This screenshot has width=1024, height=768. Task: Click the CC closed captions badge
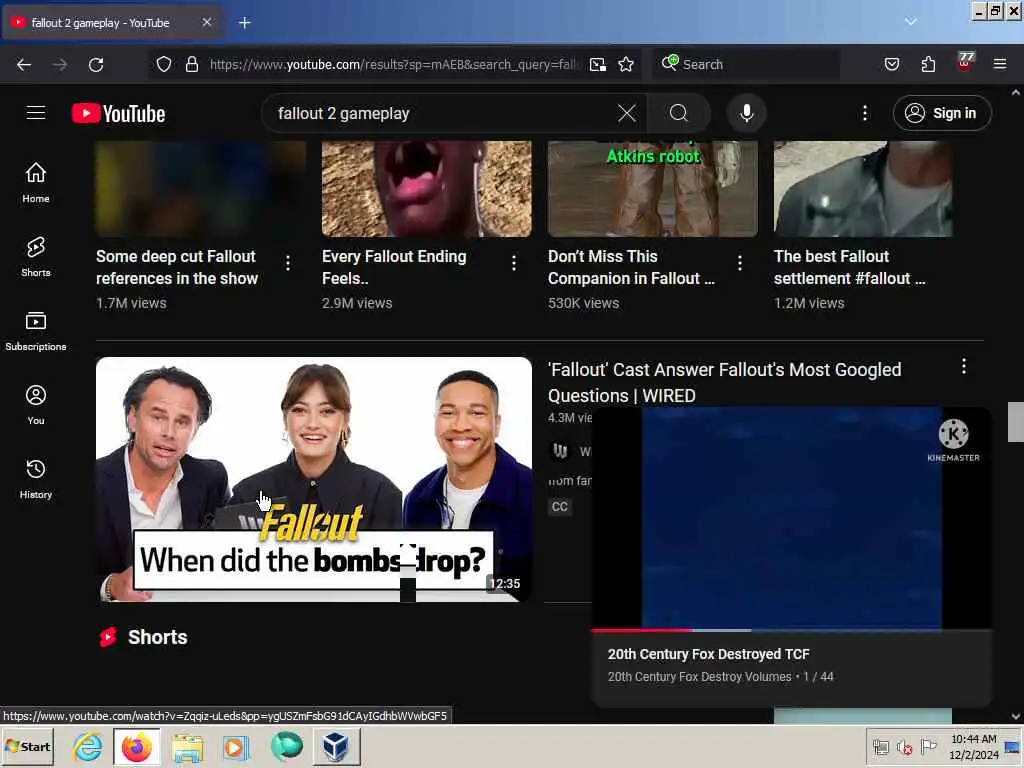click(x=560, y=507)
